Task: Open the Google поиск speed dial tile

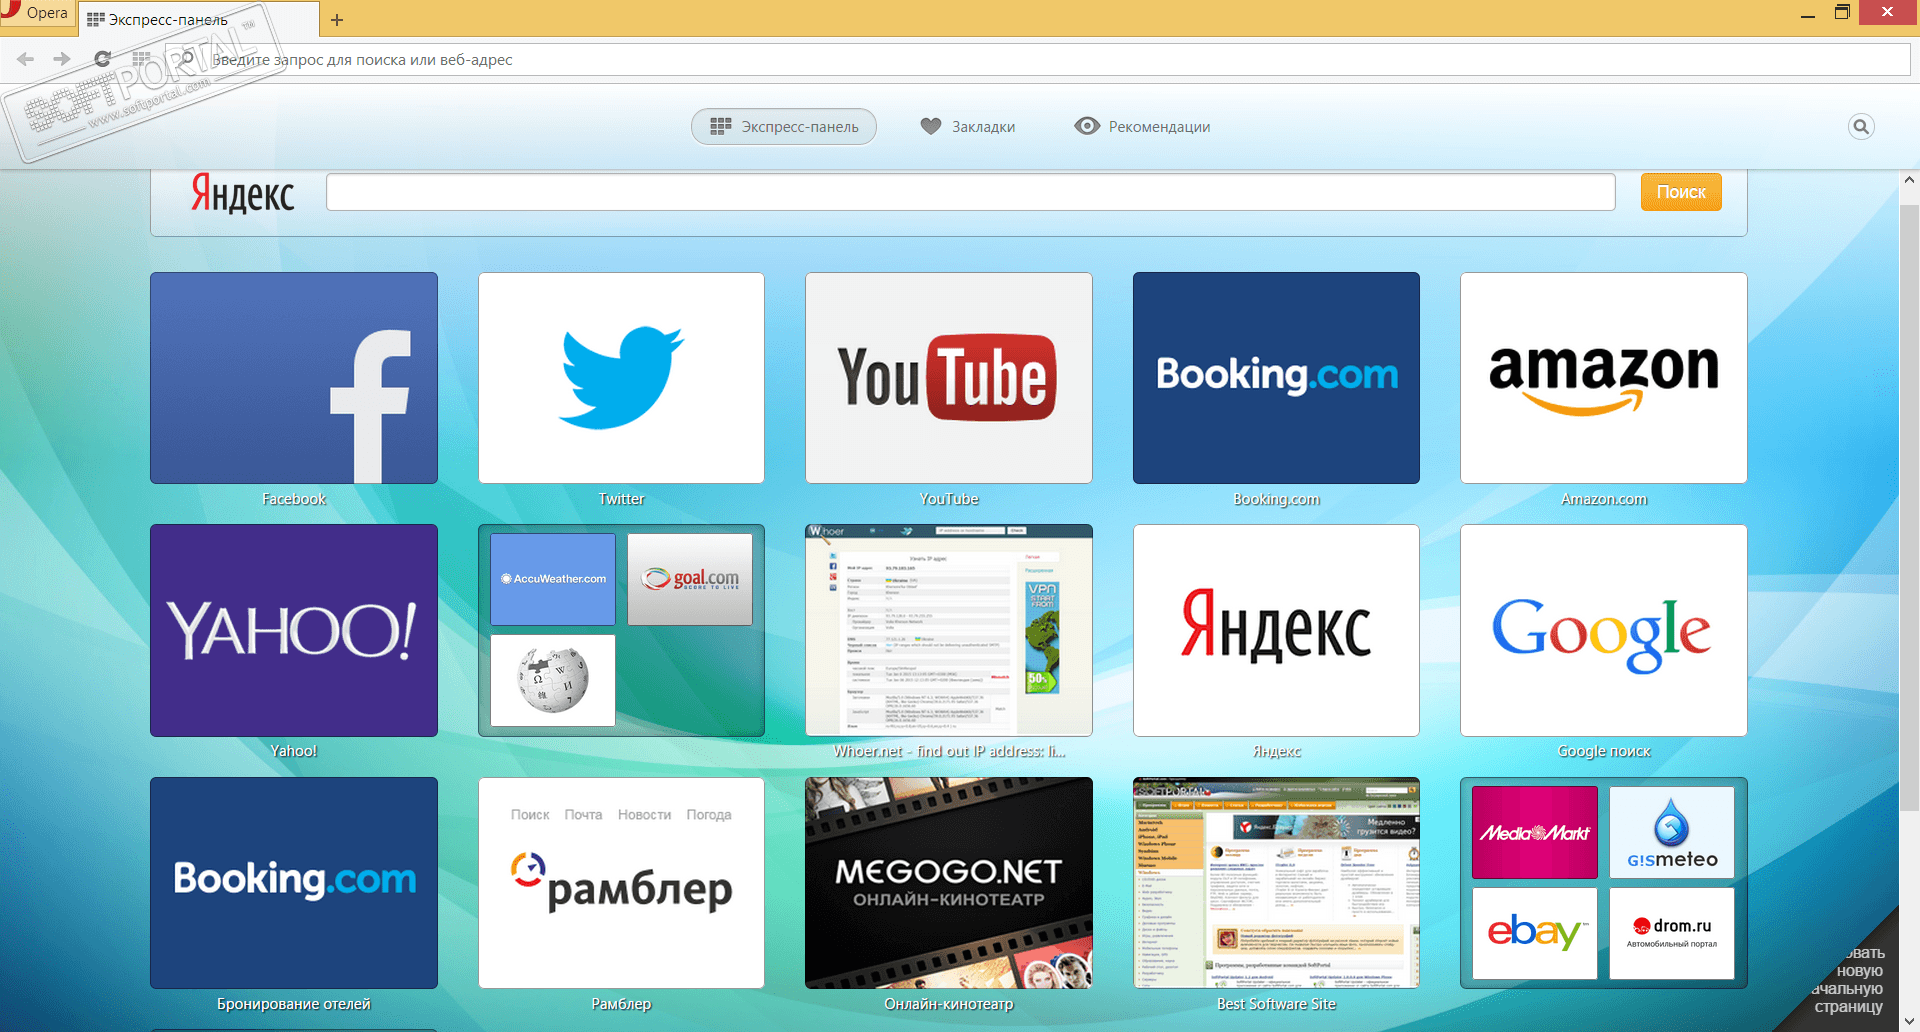Action: [1604, 630]
